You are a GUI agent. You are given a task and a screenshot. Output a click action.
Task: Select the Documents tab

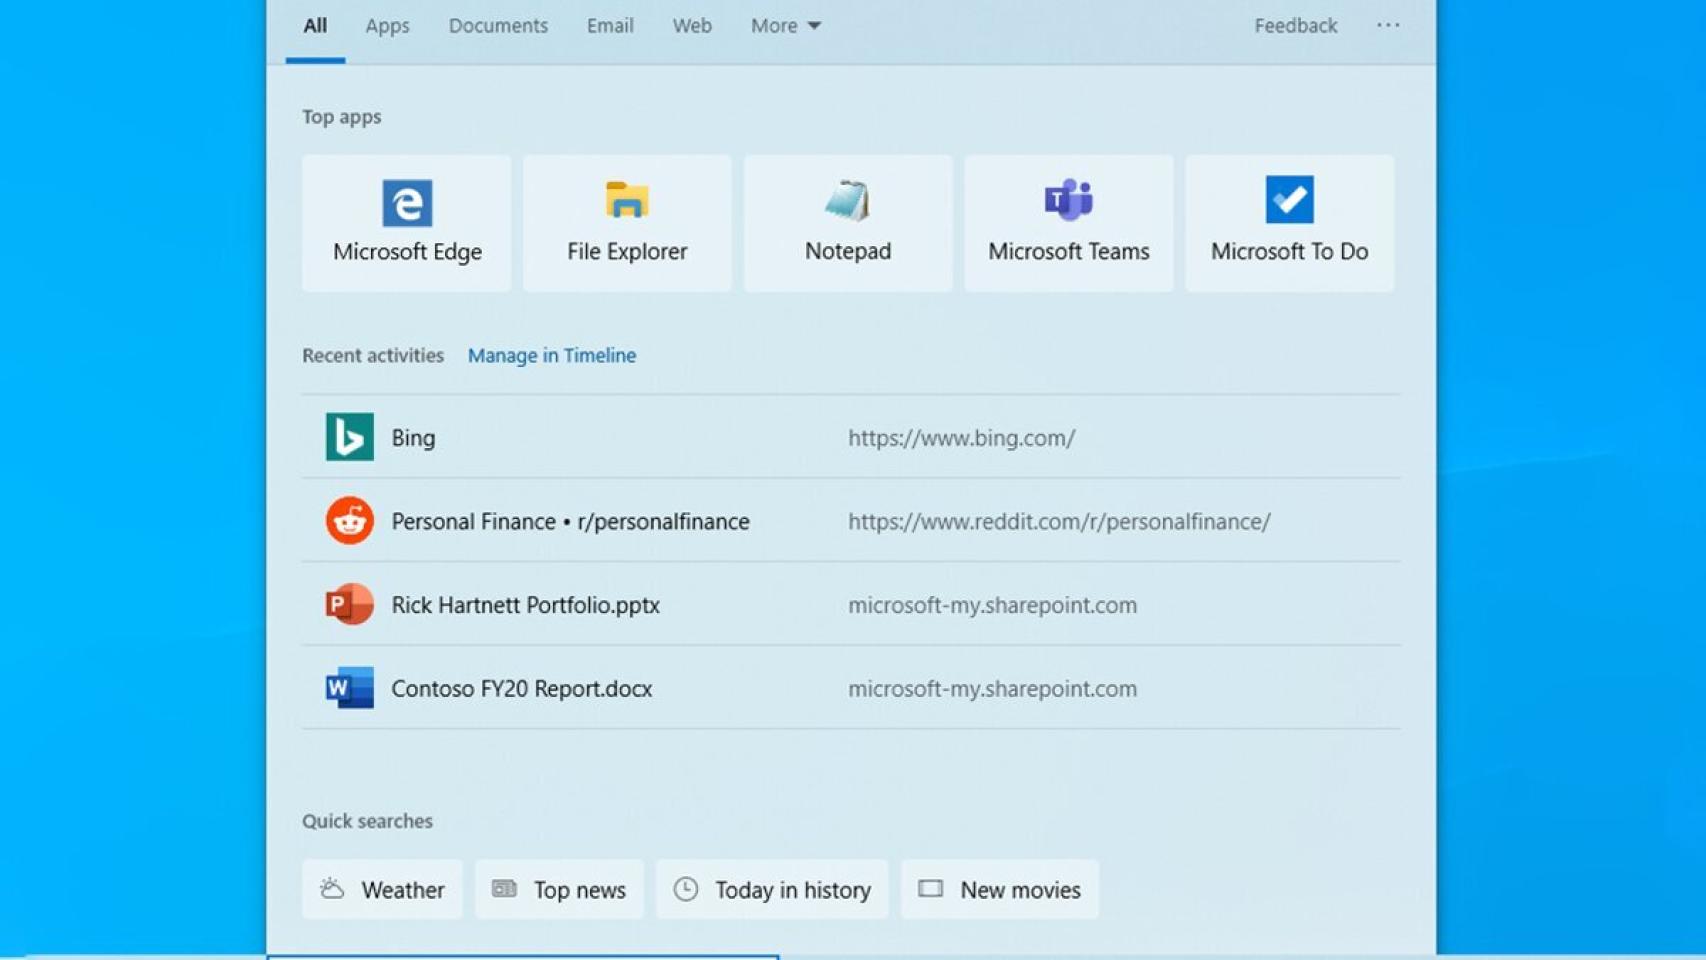pos(498,26)
